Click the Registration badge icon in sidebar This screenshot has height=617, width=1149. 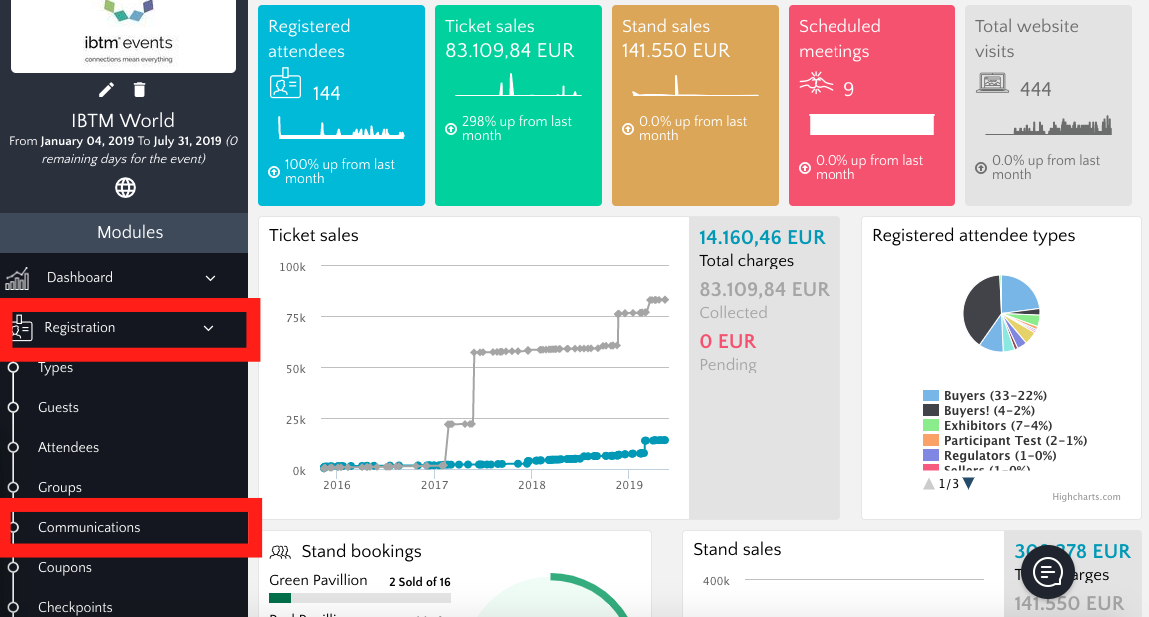[21, 328]
